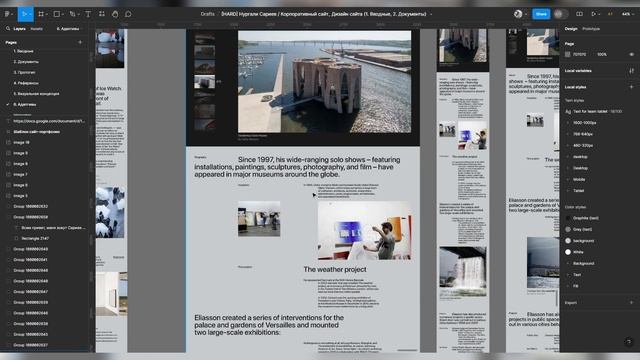Open the Resources components panel

[x=102, y=14]
